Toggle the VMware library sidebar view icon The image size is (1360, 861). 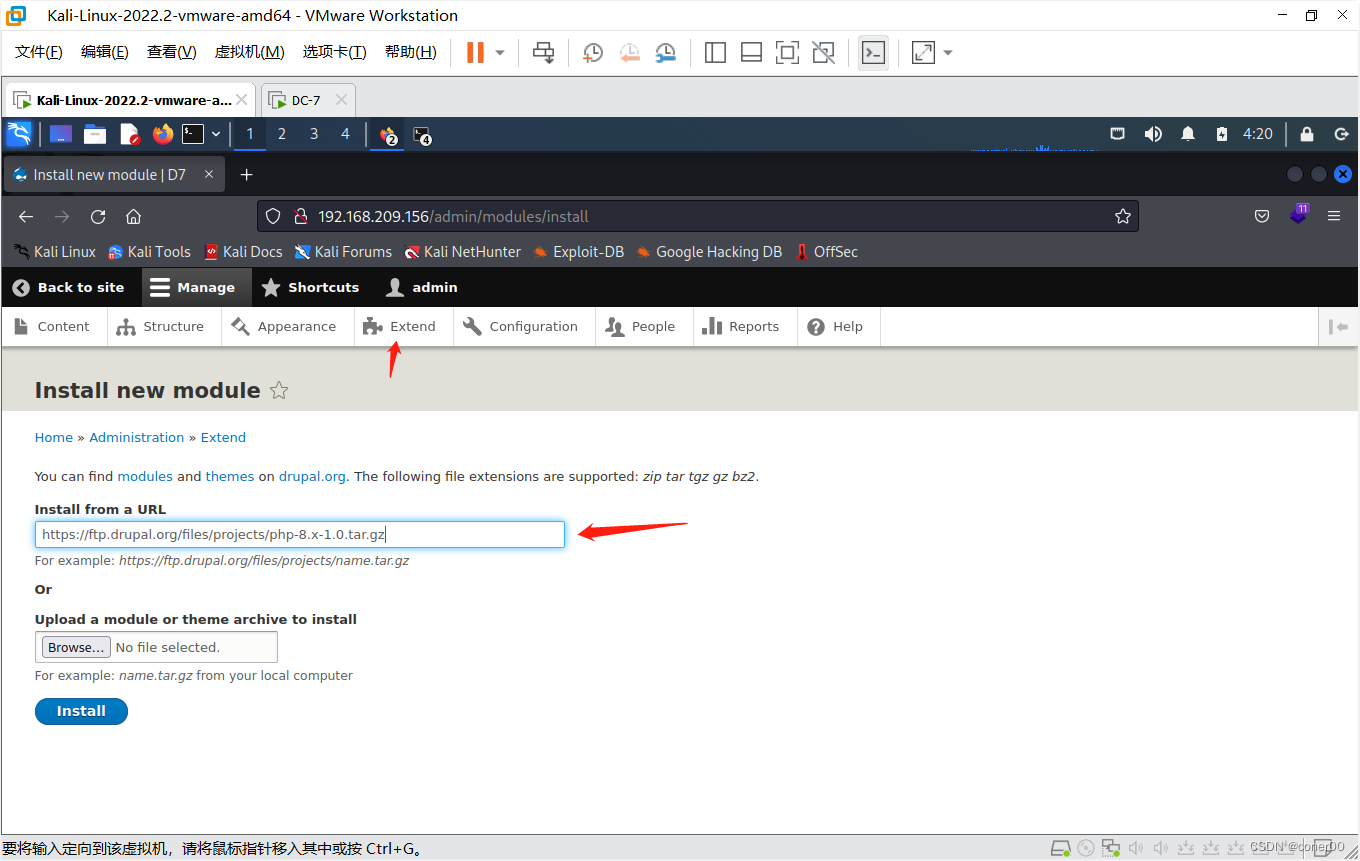[715, 52]
